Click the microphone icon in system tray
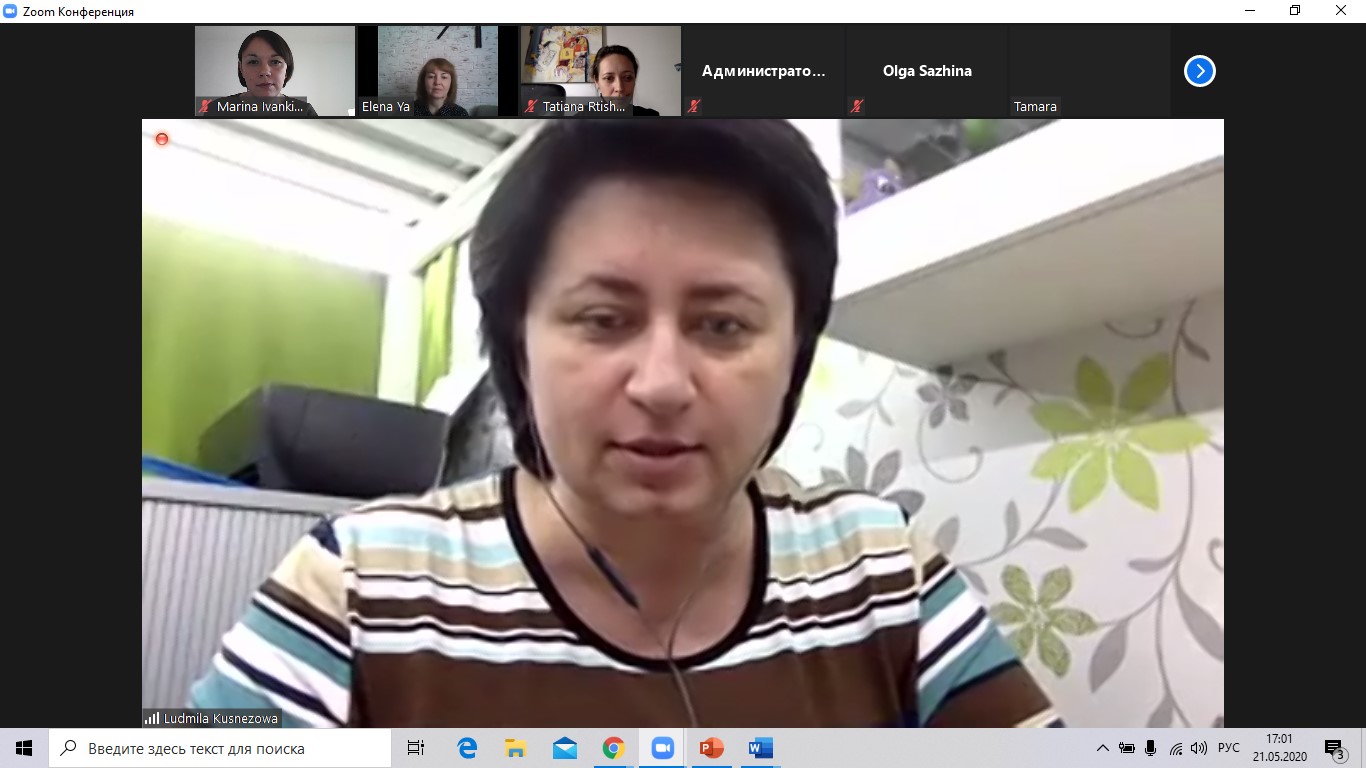Viewport: 1366px width, 768px height. [1151, 748]
